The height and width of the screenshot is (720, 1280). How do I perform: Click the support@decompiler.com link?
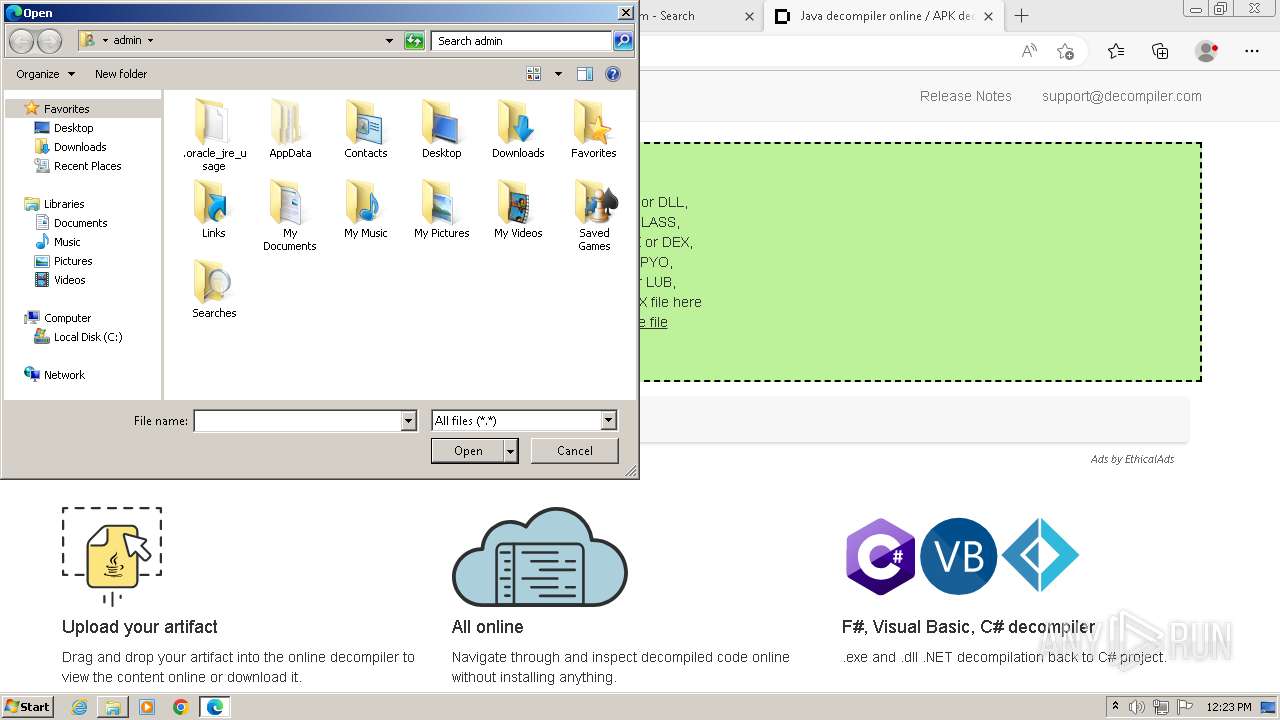point(1122,96)
